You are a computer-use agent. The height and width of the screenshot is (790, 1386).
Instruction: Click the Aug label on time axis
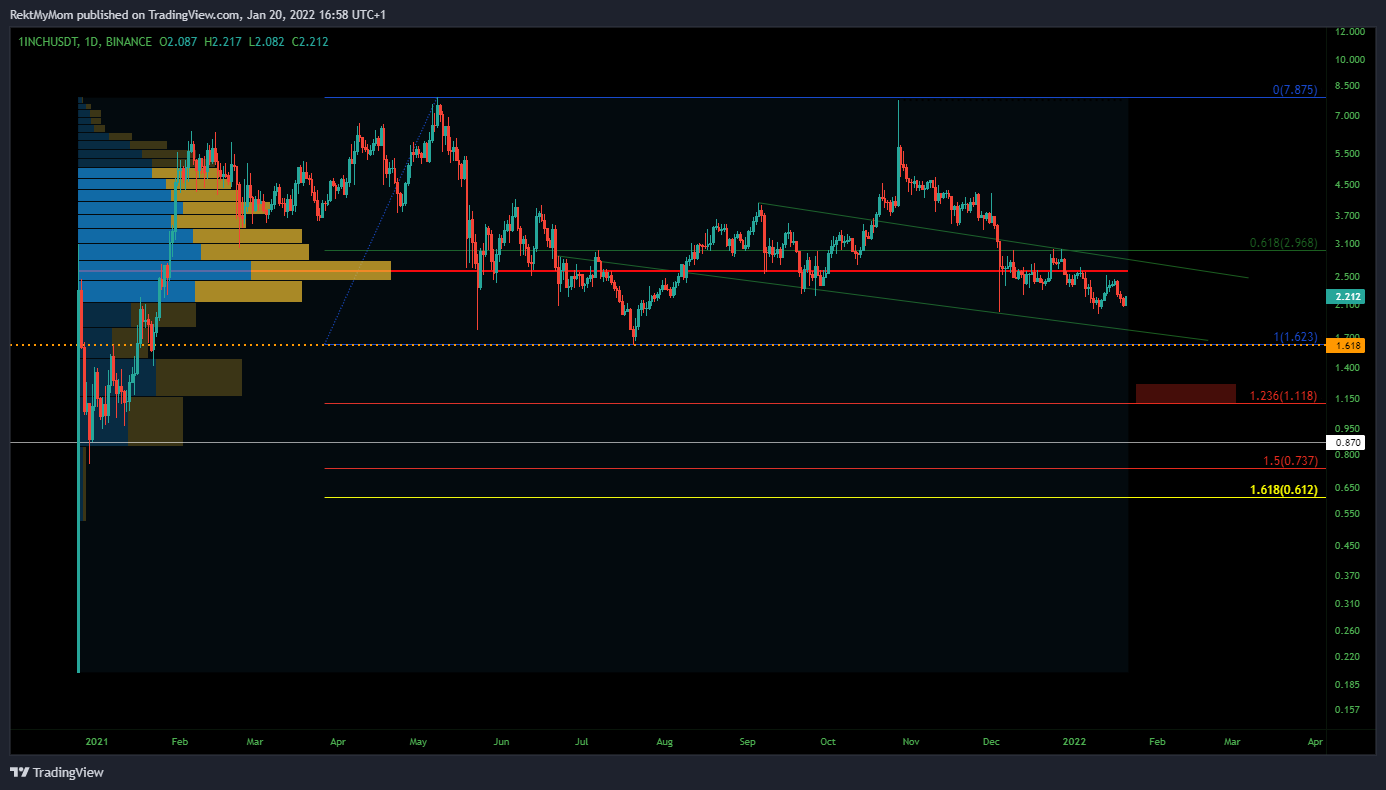(665, 742)
